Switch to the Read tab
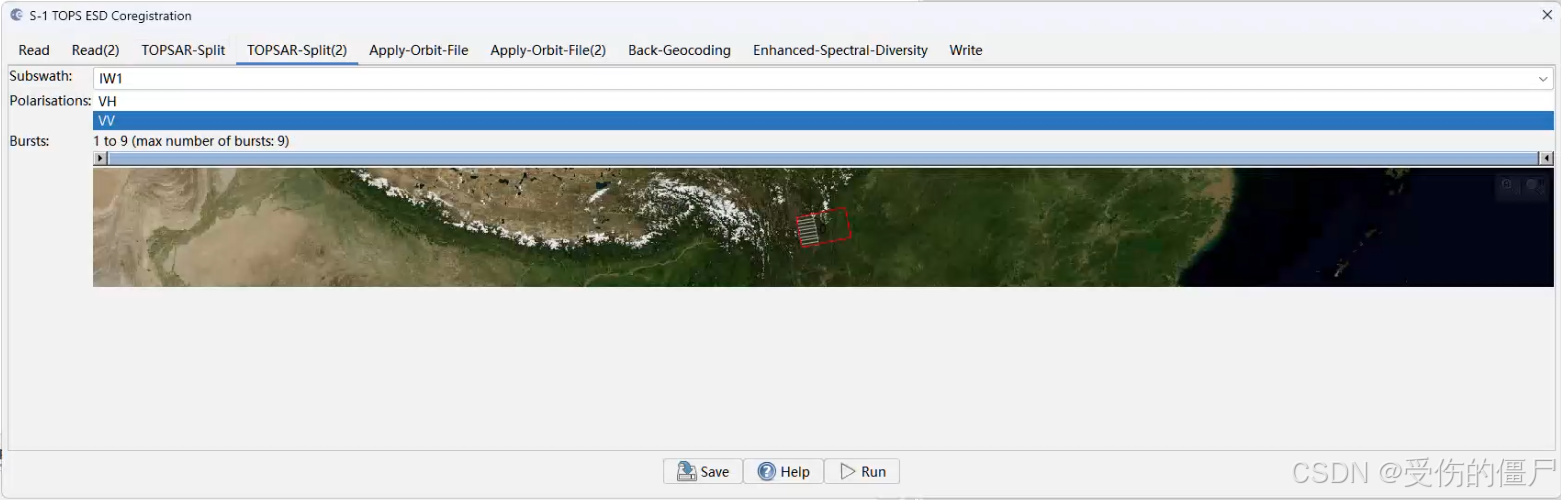This screenshot has width=1561, height=500. point(34,50)
